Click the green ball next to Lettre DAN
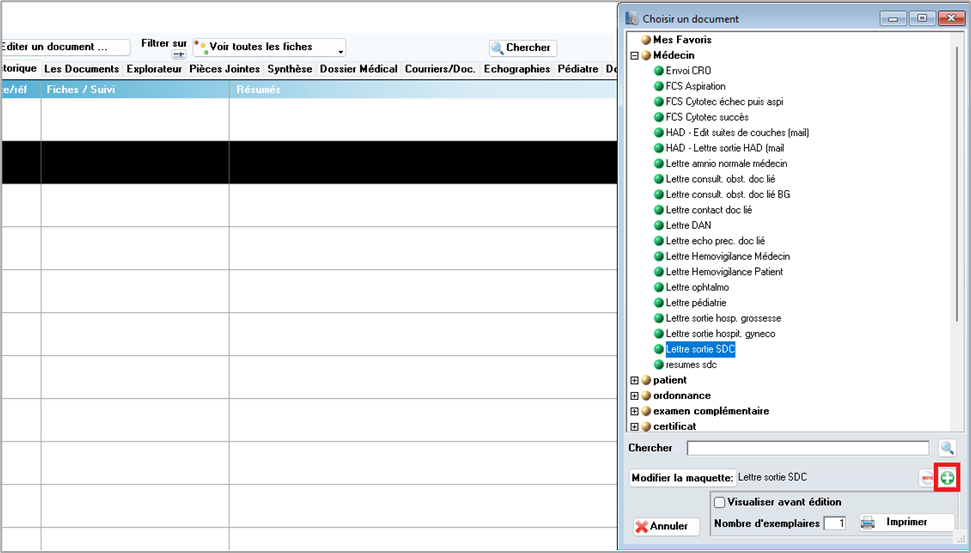Image resolution: width=971 pixels, height=553 pixels. [659, 225]
